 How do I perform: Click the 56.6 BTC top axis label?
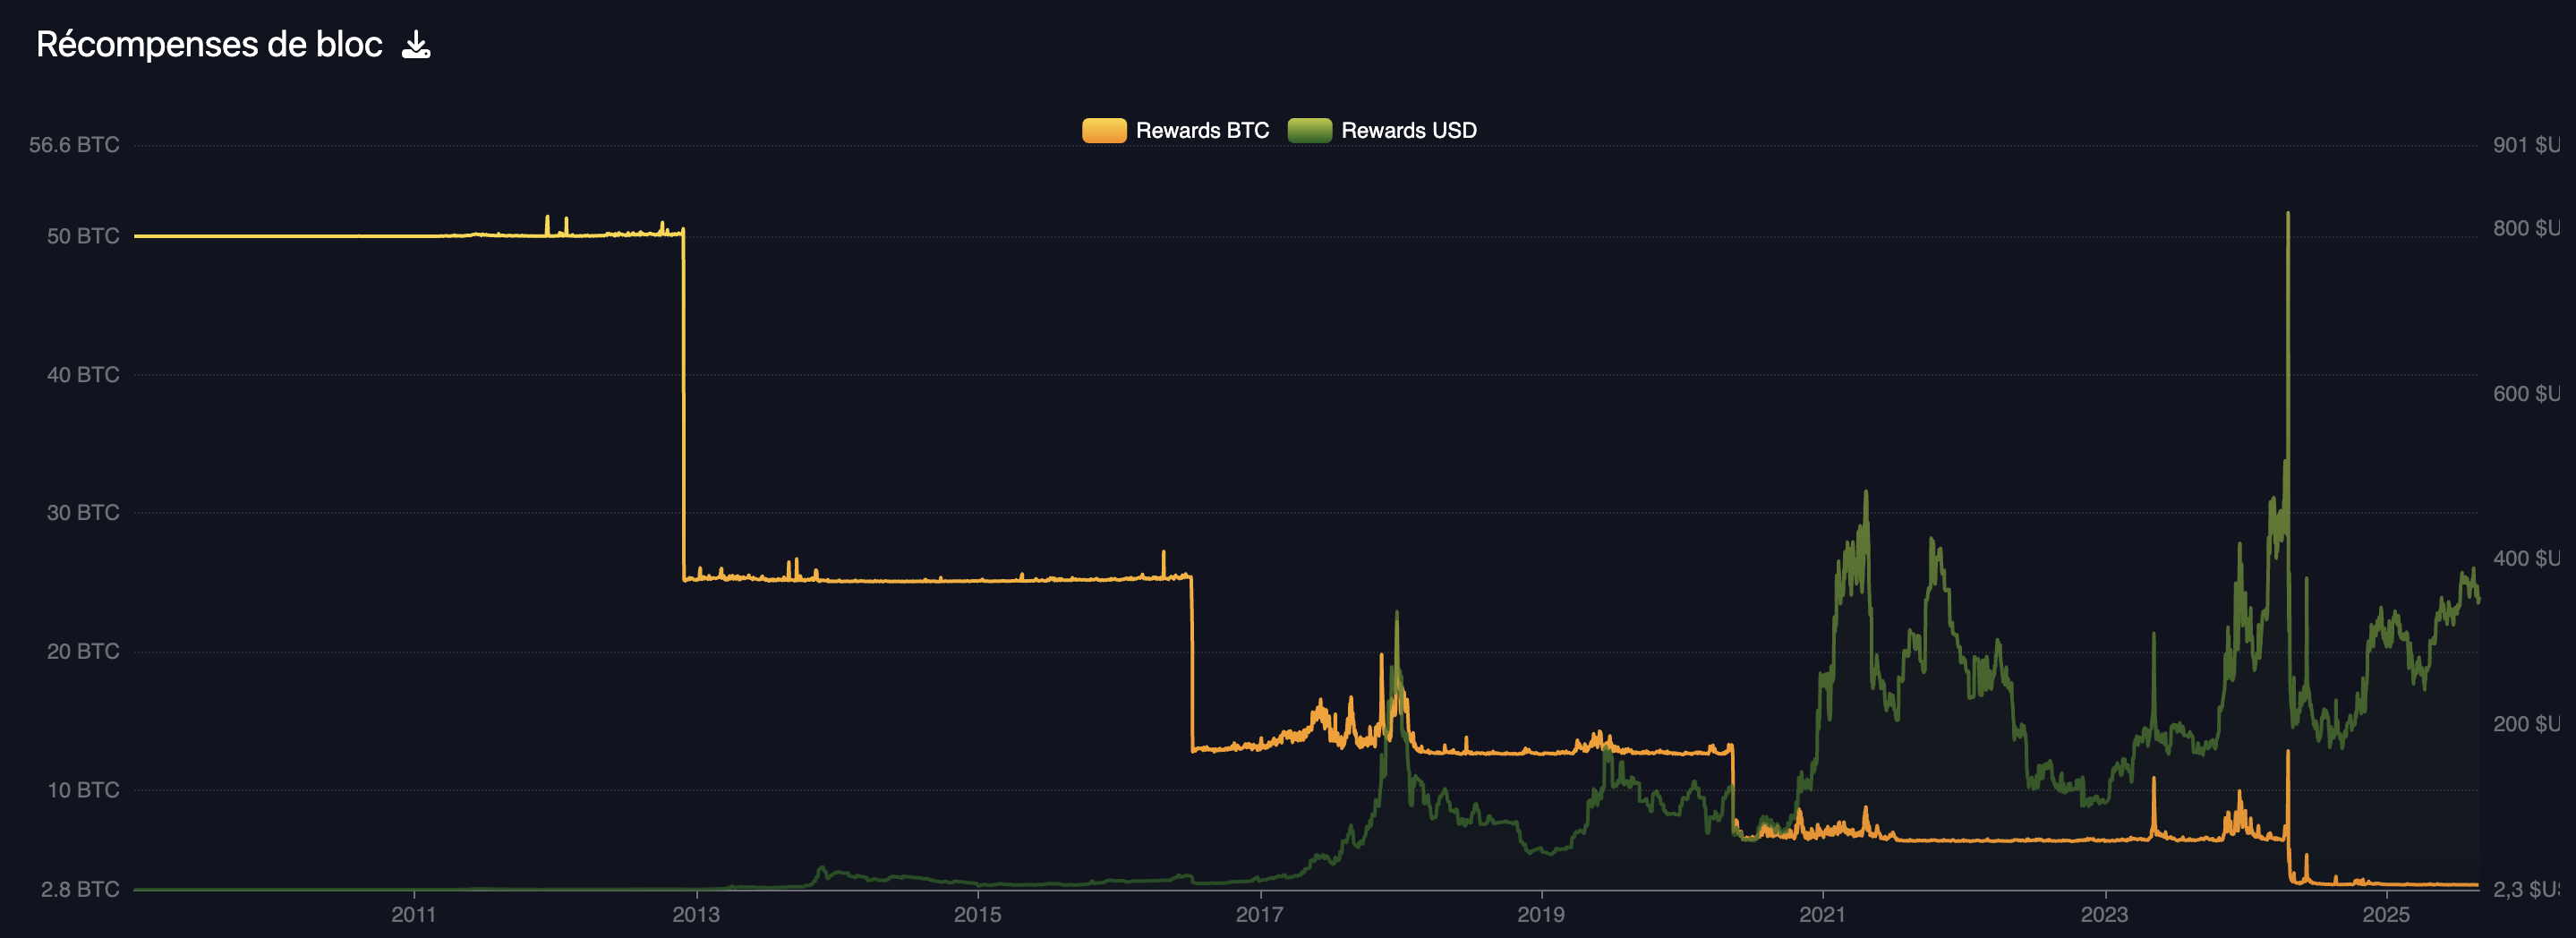click(74, 145)
